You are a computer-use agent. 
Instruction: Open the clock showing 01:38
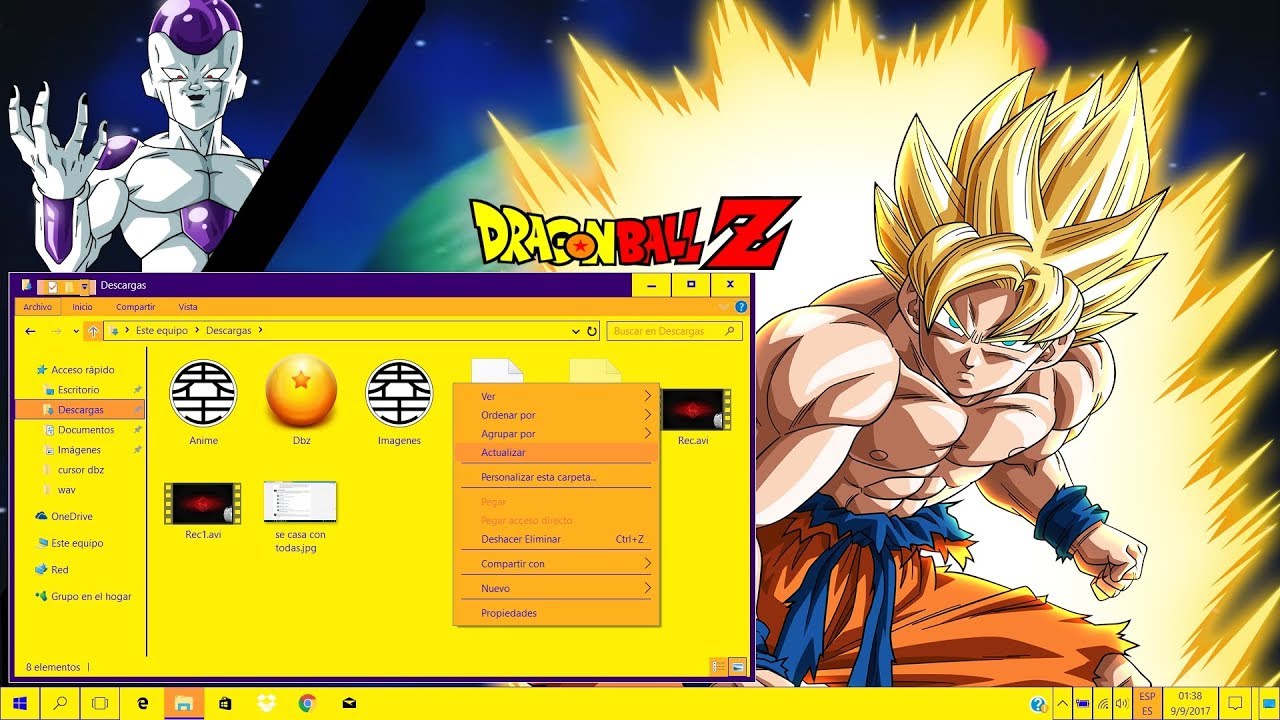pos(1190,703)
